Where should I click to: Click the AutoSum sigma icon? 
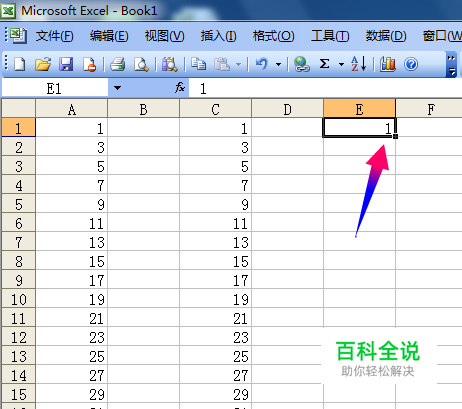point(324,64)
